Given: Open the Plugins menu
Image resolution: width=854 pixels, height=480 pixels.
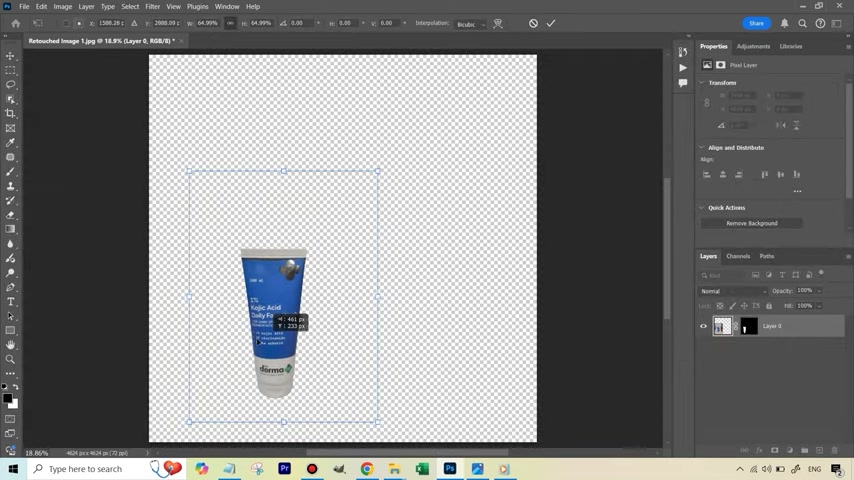Looking at the screenshot, I should tap(197, 7).
